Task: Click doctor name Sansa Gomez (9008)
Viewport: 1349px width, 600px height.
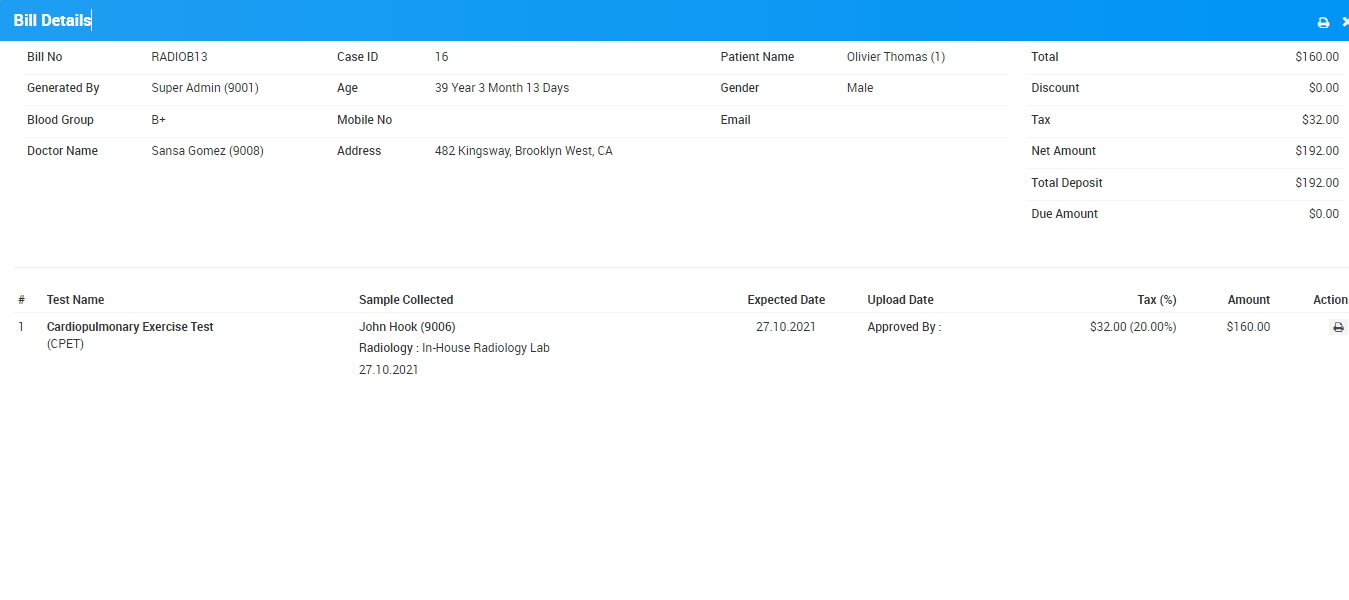Action: (207, 151)
